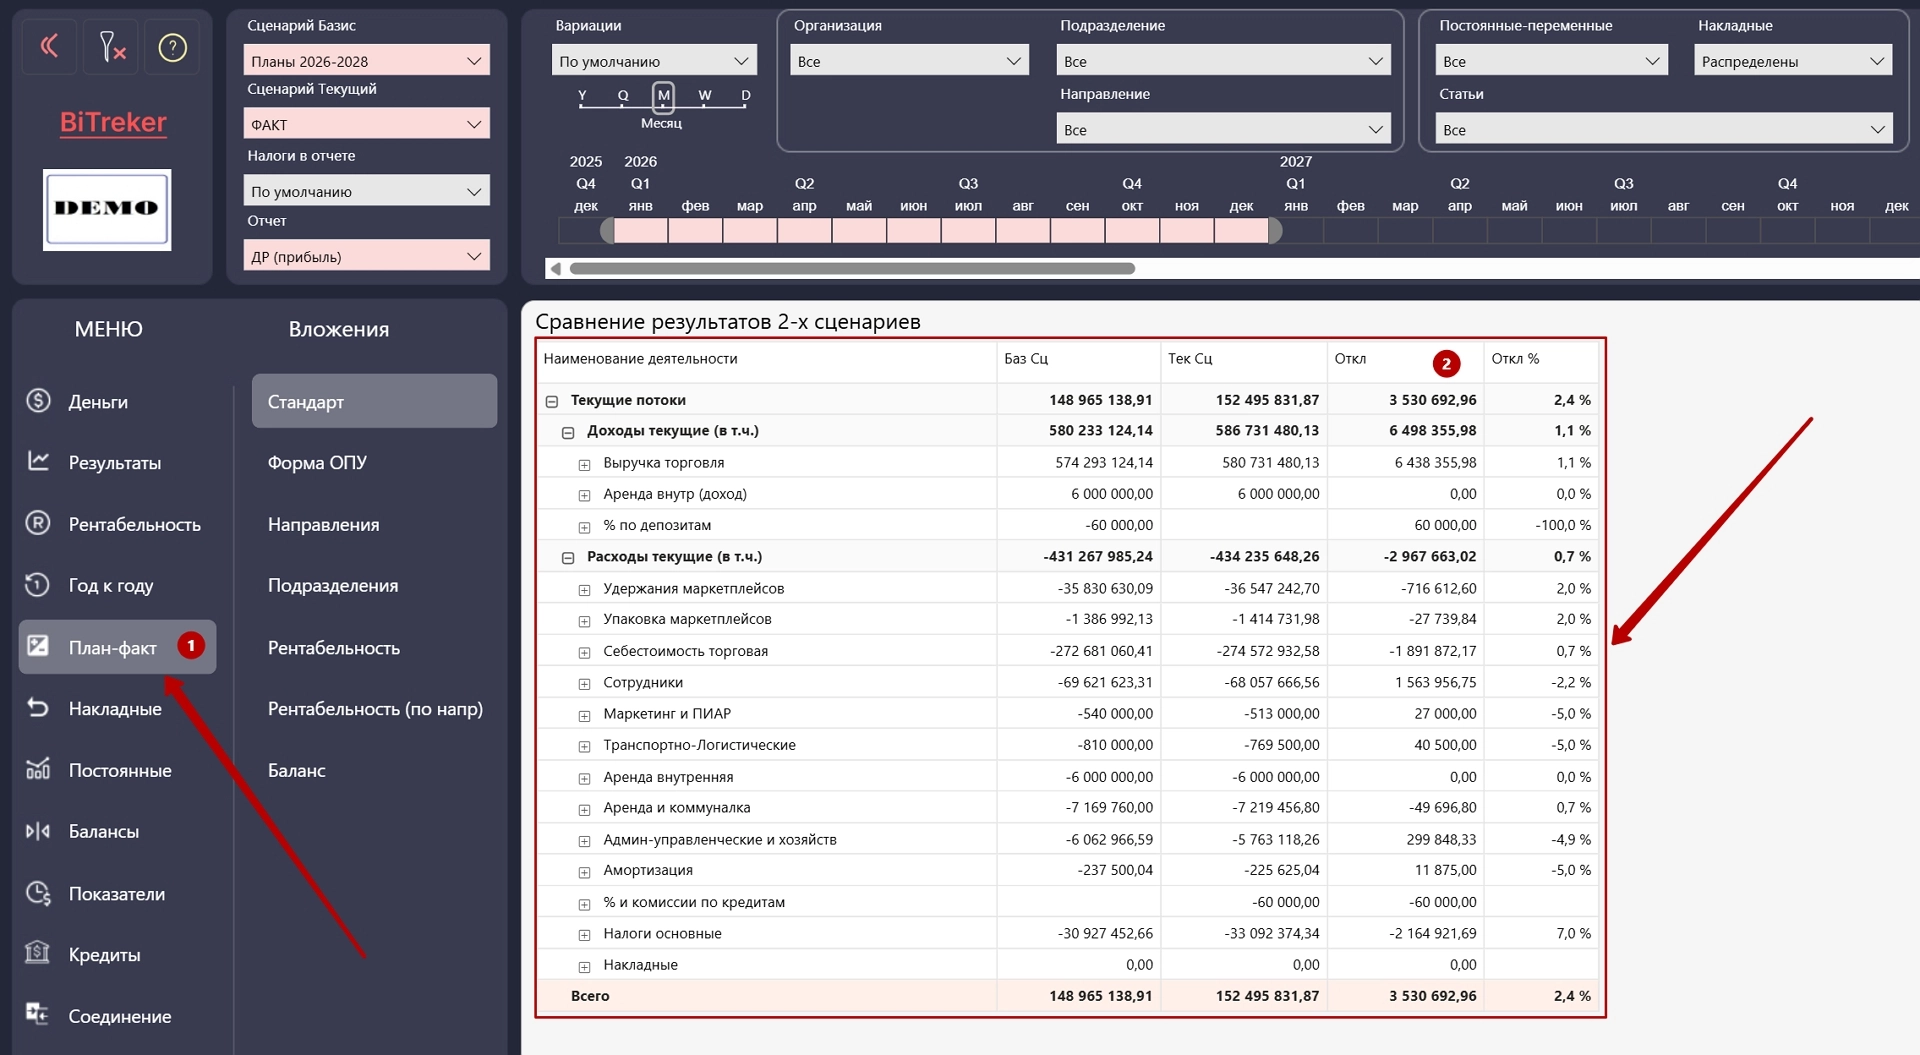Click the DEMO company logo
1920x1055 pixels.
point(107,209)
